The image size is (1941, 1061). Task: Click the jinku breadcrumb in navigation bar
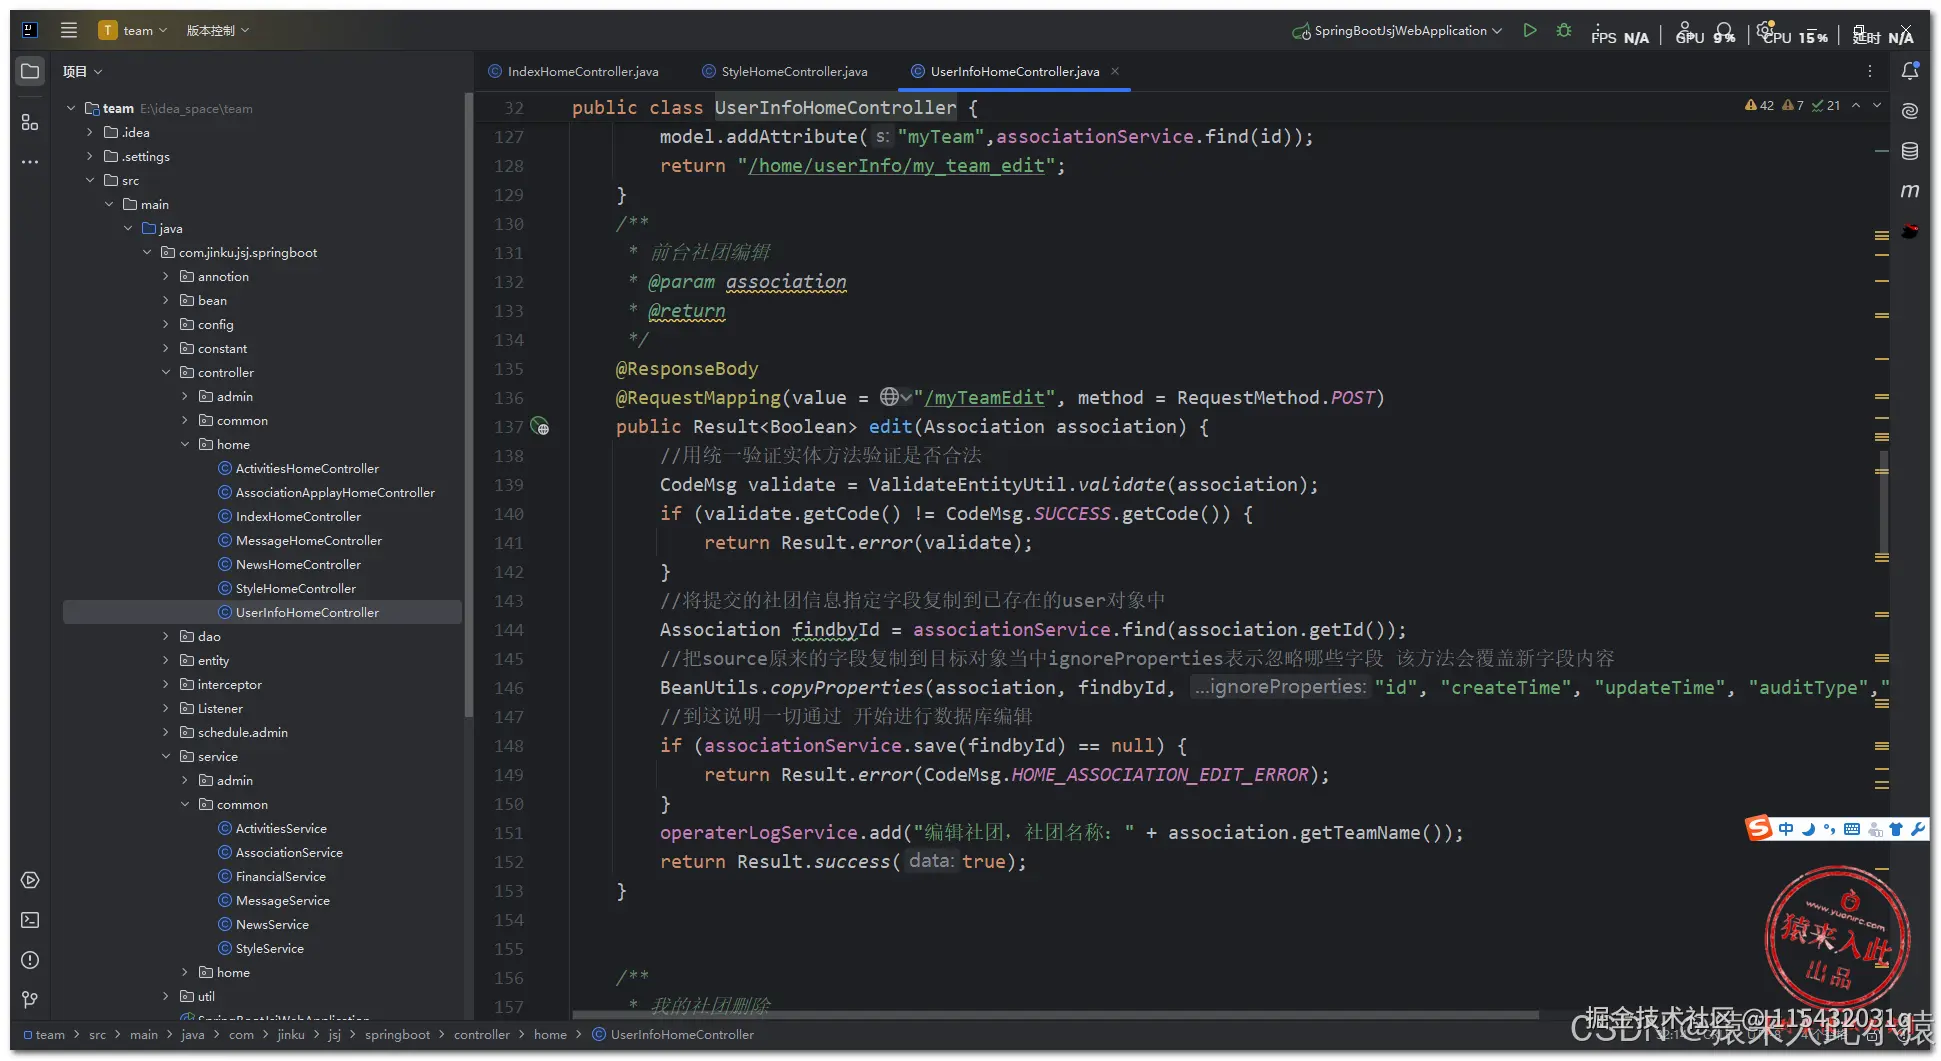(291, 1034)
